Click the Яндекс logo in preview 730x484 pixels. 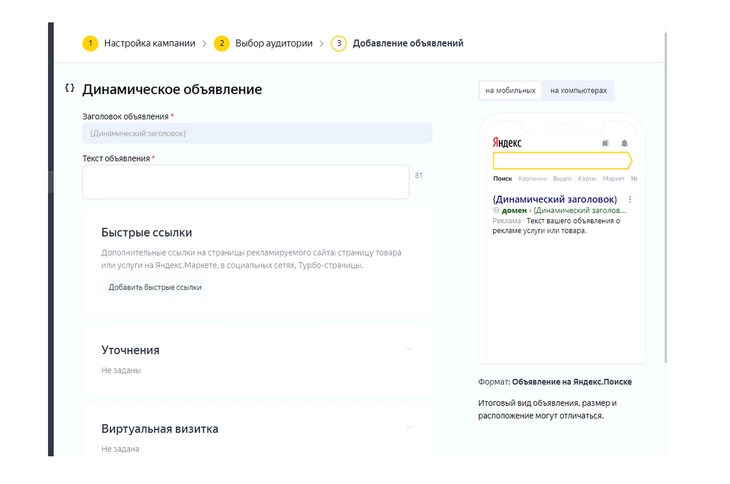507,142
